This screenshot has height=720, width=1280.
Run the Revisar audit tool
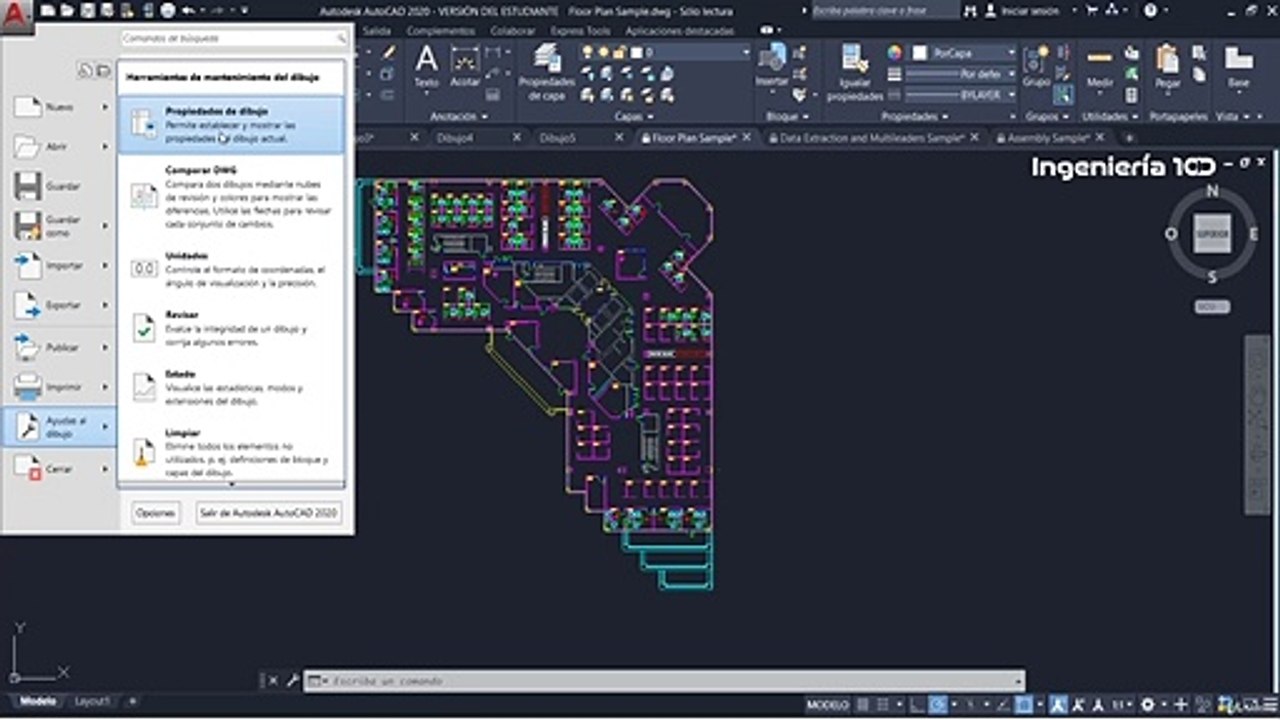231,328
